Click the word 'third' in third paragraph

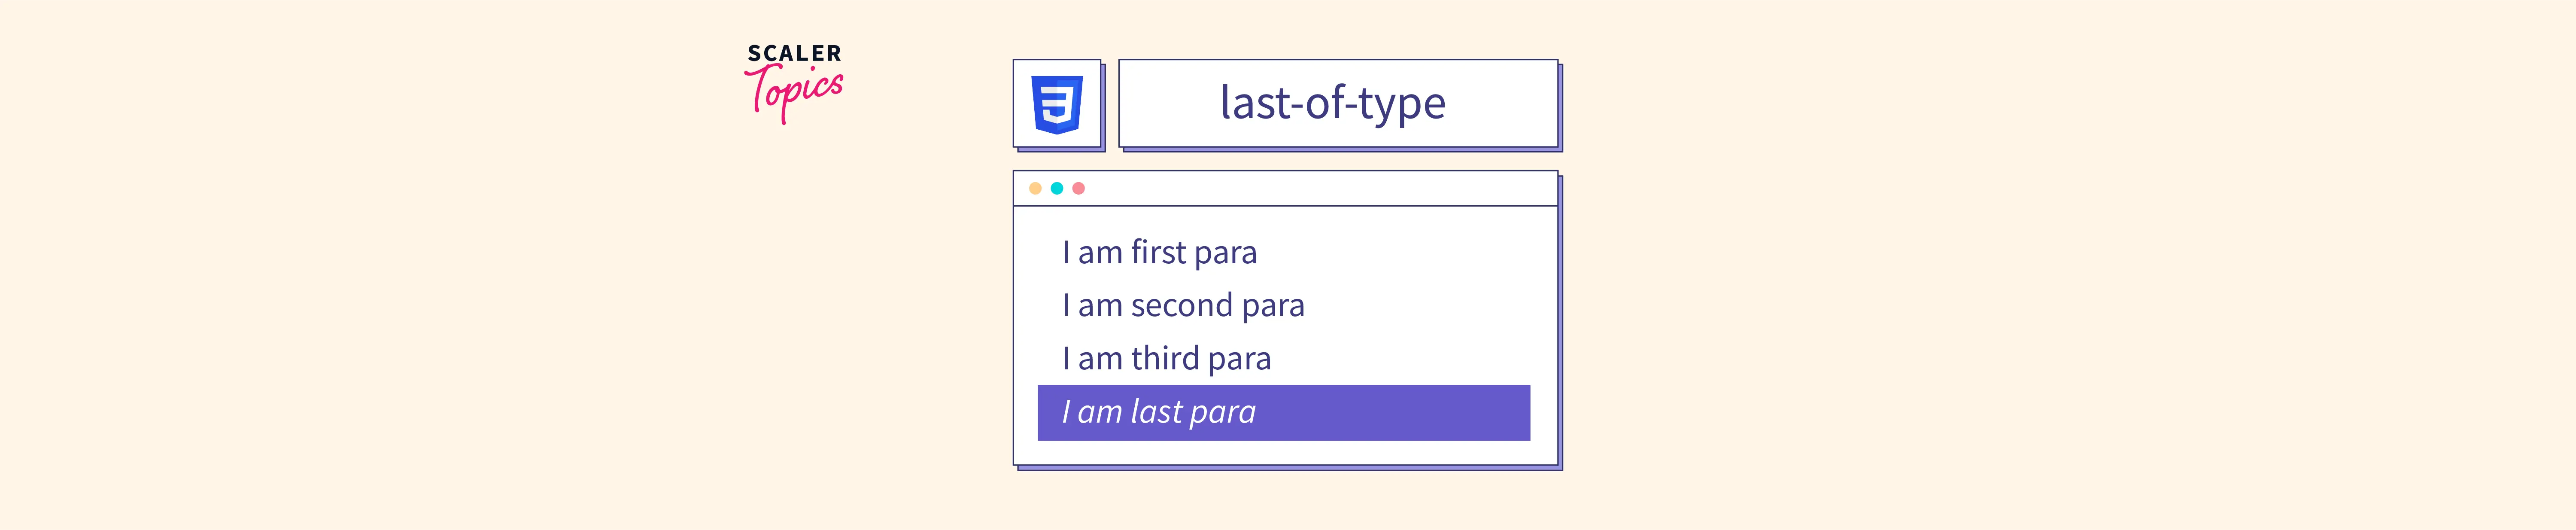point(1164,358)
